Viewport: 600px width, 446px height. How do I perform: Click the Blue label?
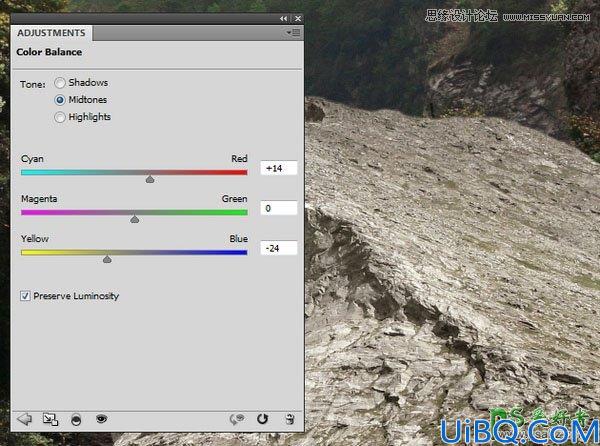238,239
